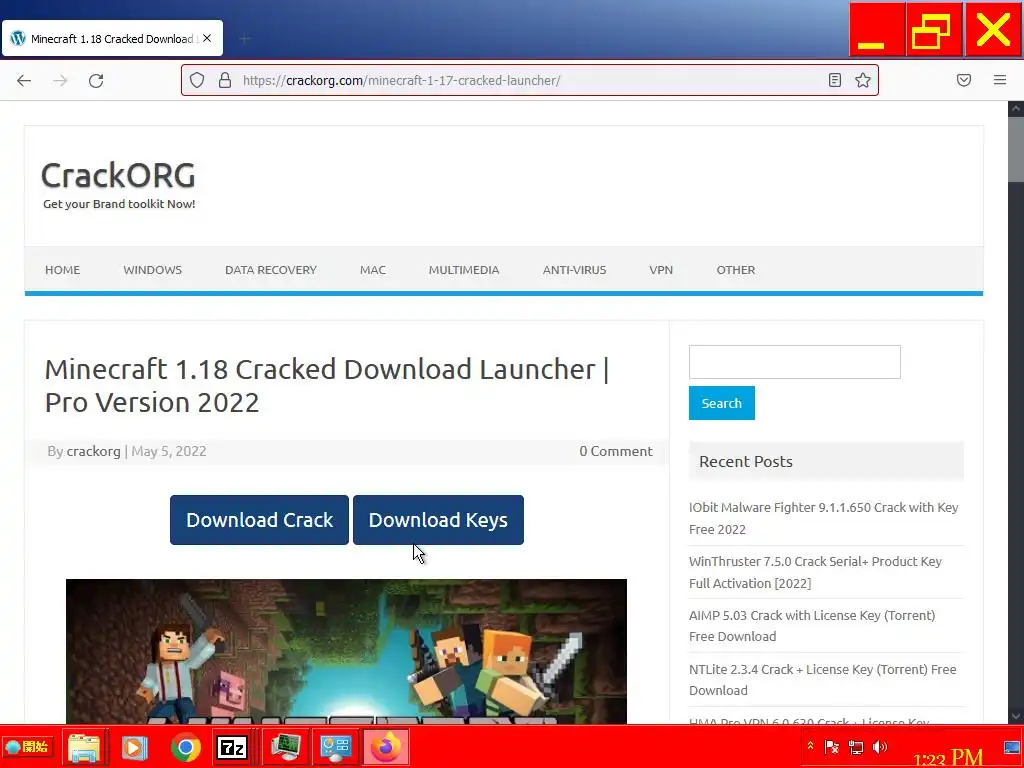Open 7-Zip from the taskbar
Screen dimensions: 1024x768
click(232, 748)
